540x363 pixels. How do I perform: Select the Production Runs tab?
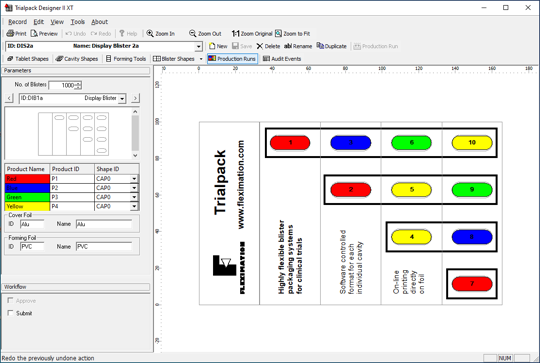click(x=232, y=59)
